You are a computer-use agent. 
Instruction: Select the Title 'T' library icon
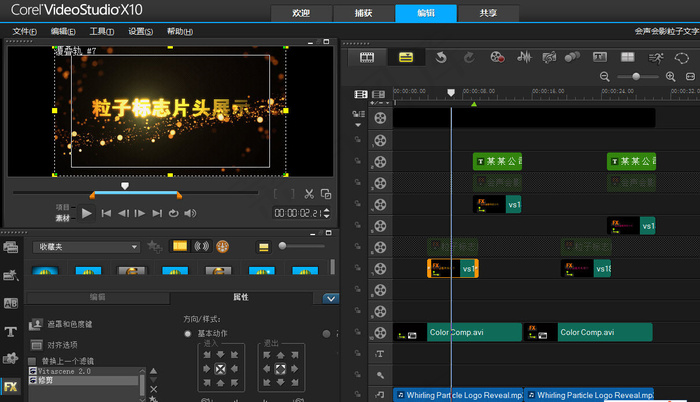pos(11,331)
